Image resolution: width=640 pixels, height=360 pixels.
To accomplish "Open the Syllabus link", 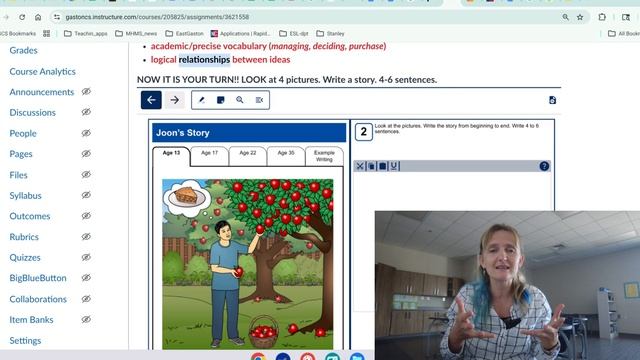I will click(x=25, y=196).
